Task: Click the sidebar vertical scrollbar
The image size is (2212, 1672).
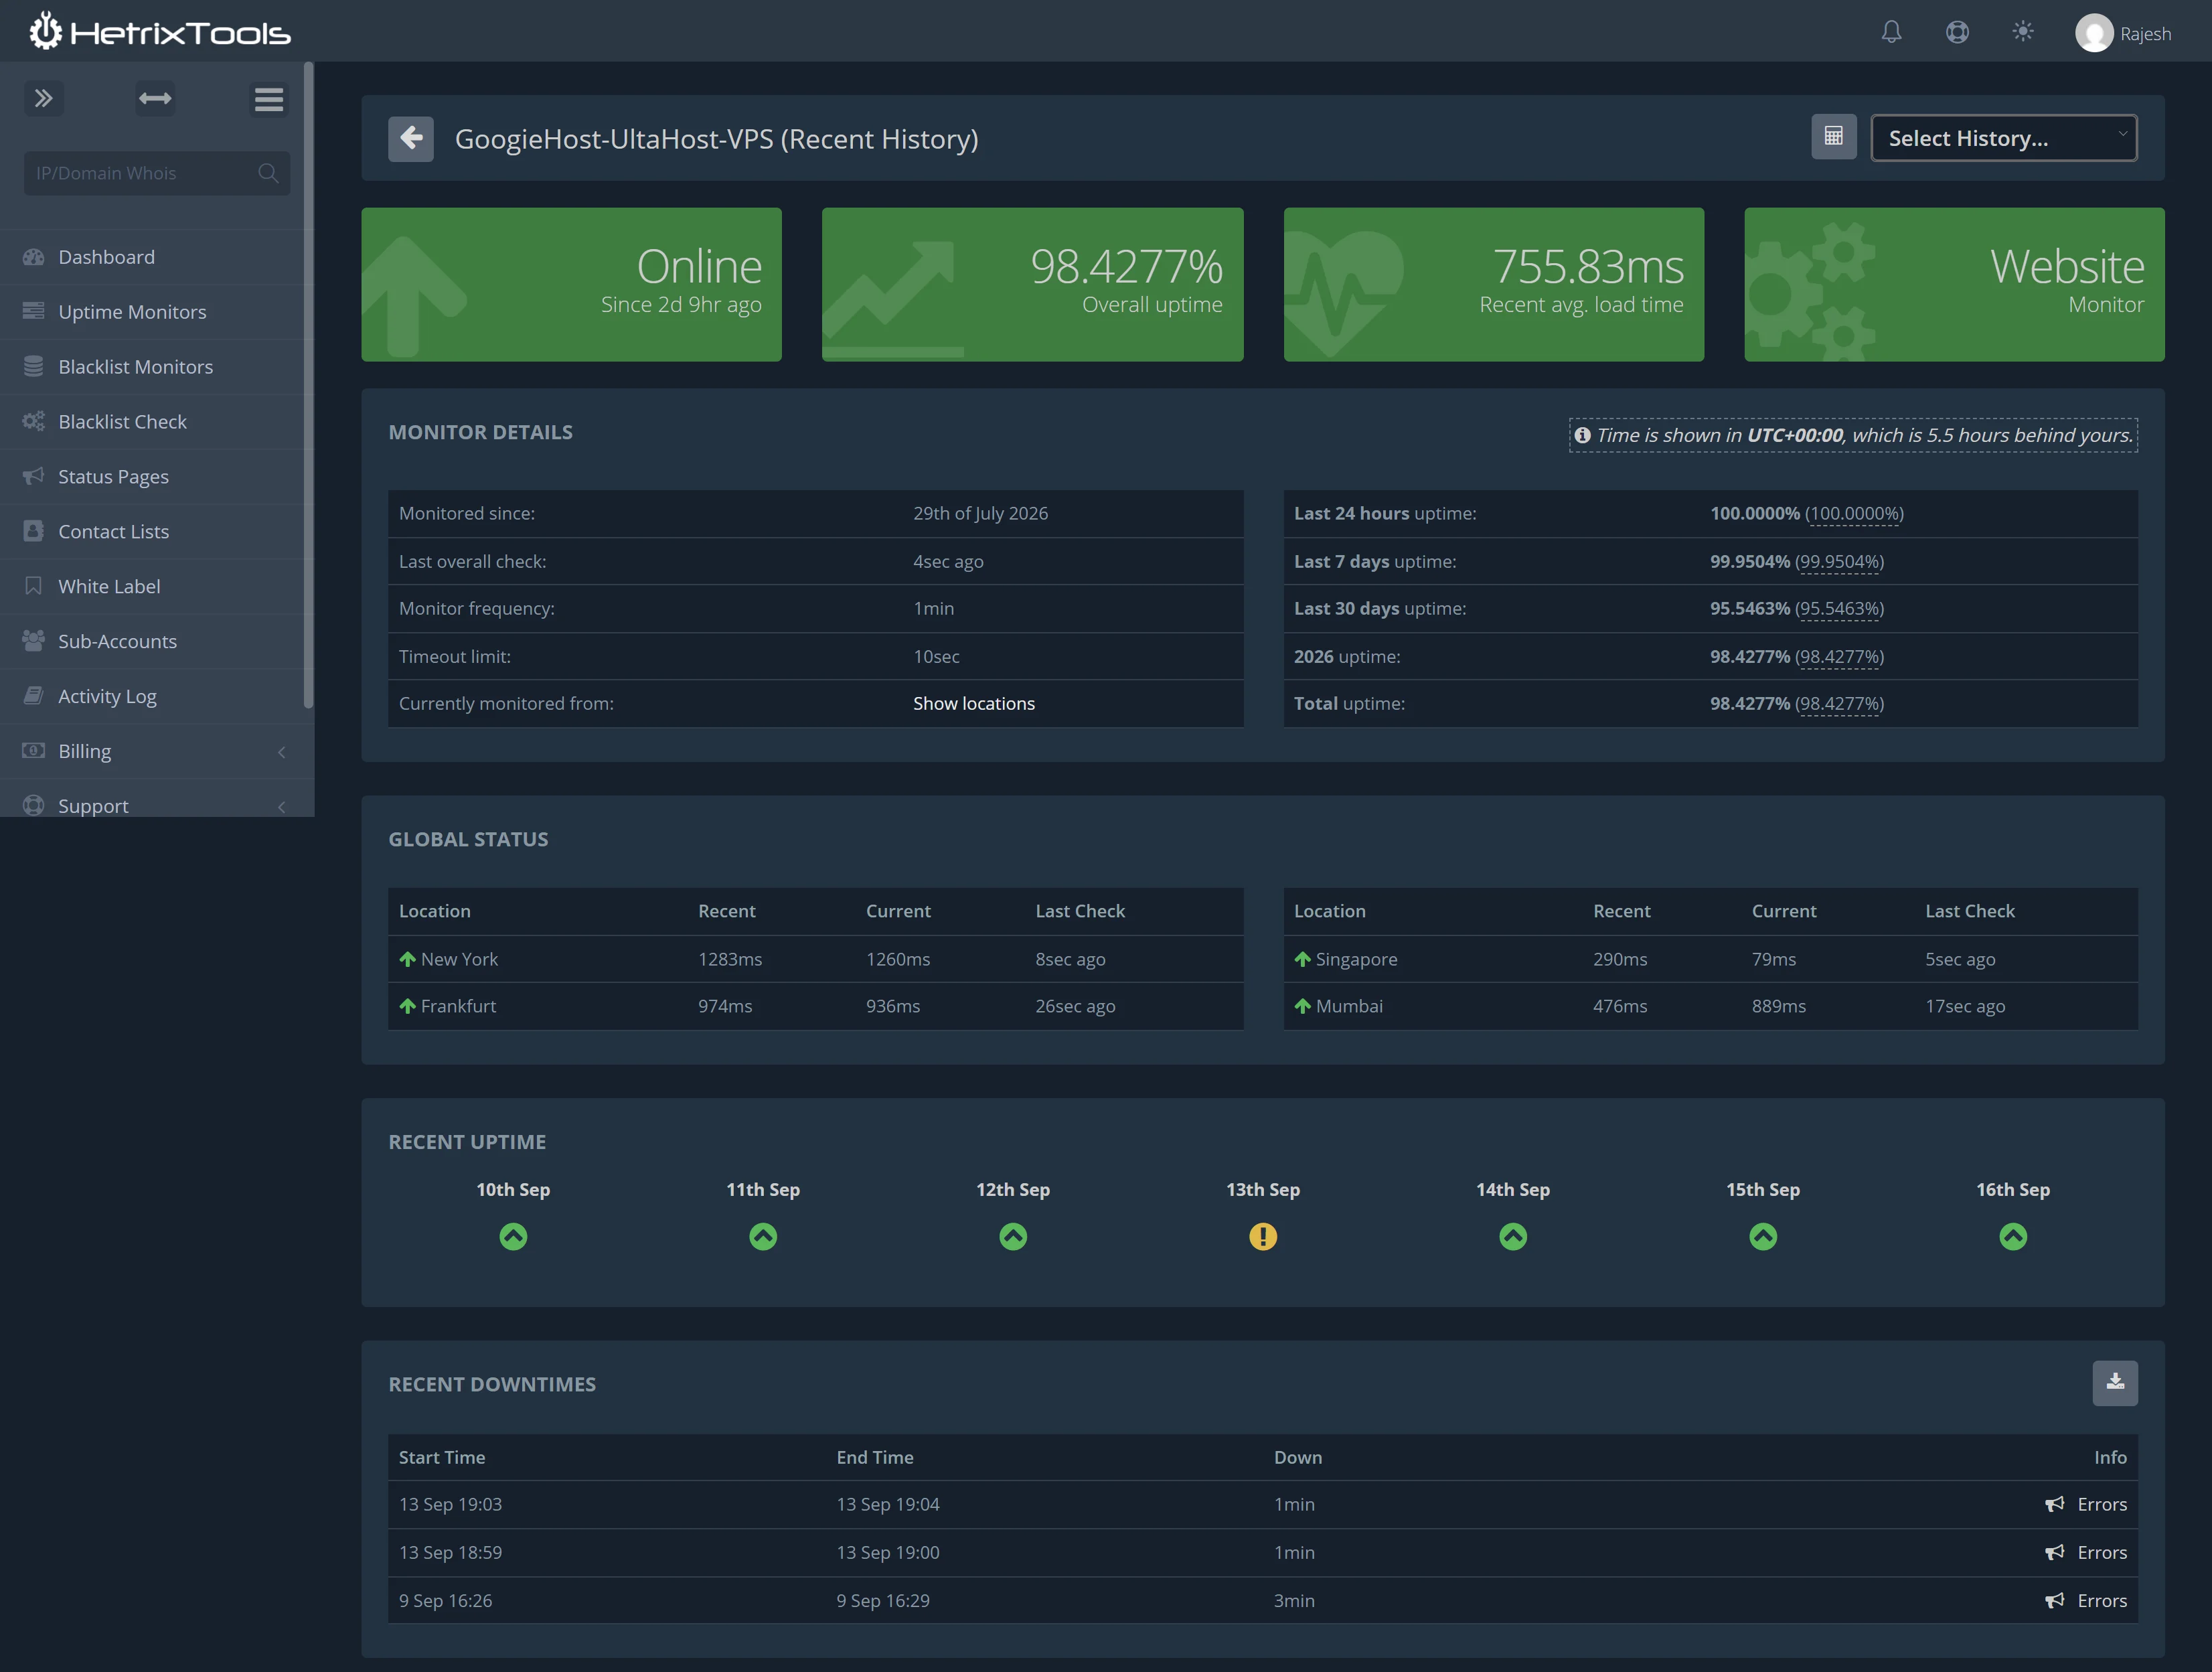Action: coord(308,385)
